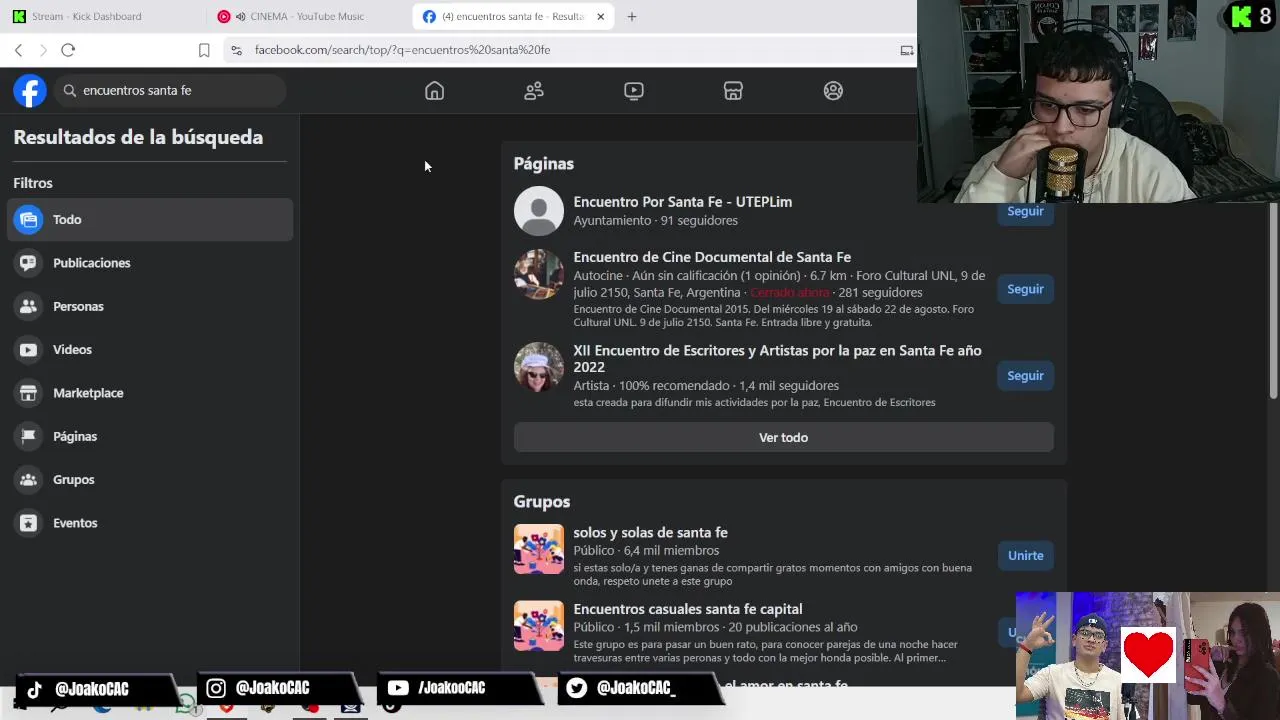The height and width of the screenshot is (720, 1280).
Task: Select the Marketplace filter label in sidebar
Action: [x=88, y=393]
